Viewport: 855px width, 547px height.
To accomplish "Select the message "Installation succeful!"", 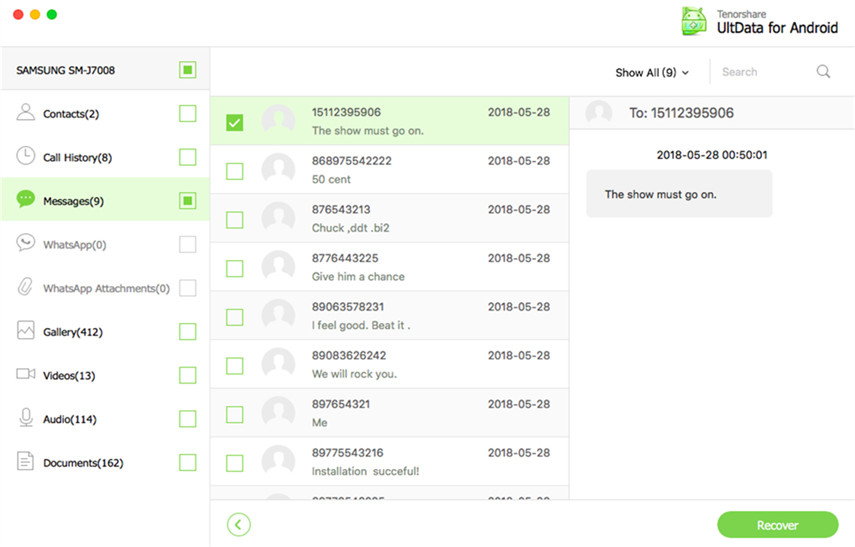I will 389,461.
